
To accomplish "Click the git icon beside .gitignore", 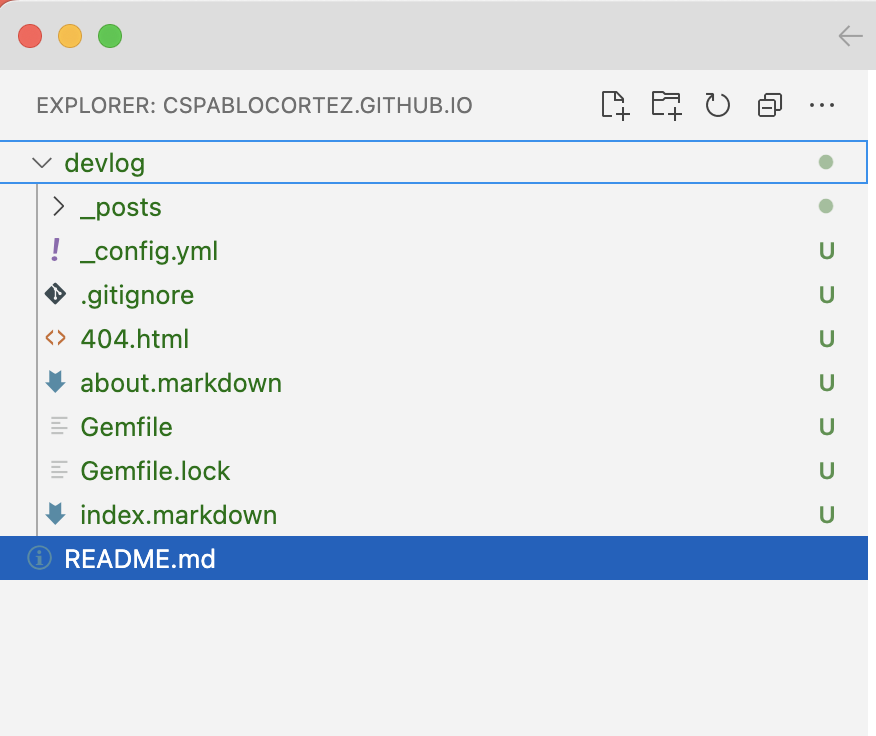I will [55, 294].
